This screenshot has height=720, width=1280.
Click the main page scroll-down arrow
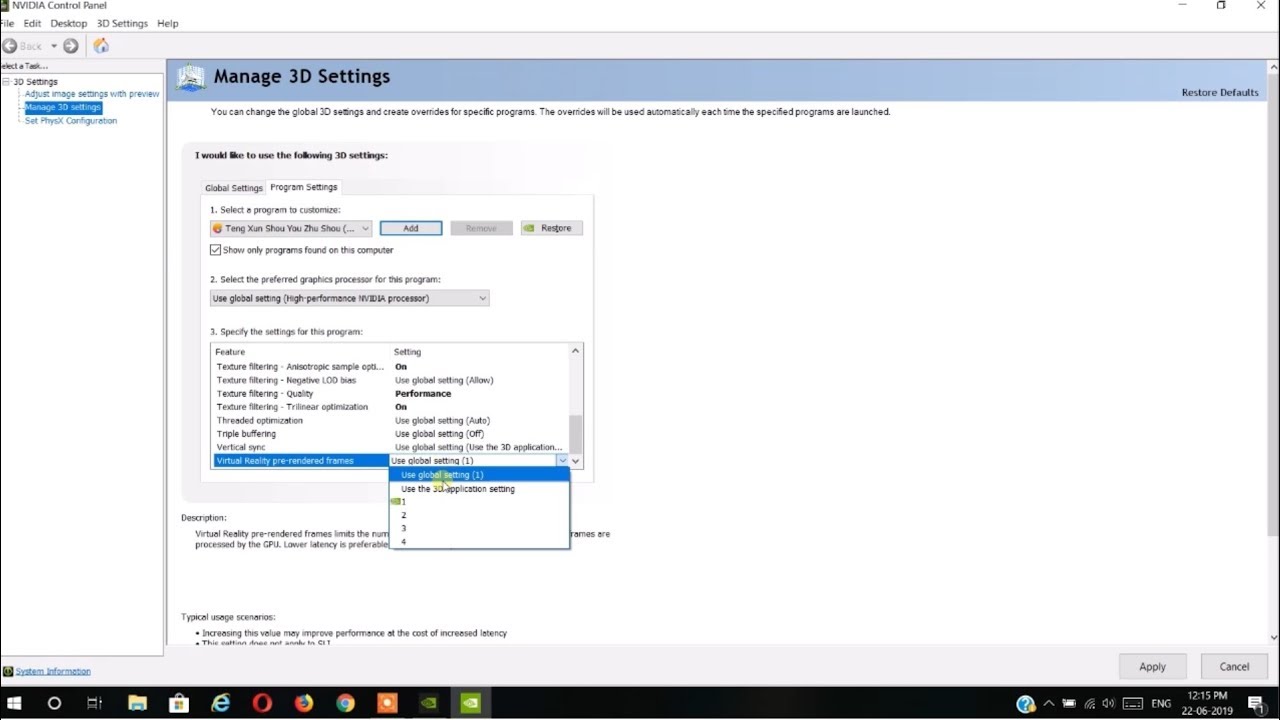(1273, 638)
